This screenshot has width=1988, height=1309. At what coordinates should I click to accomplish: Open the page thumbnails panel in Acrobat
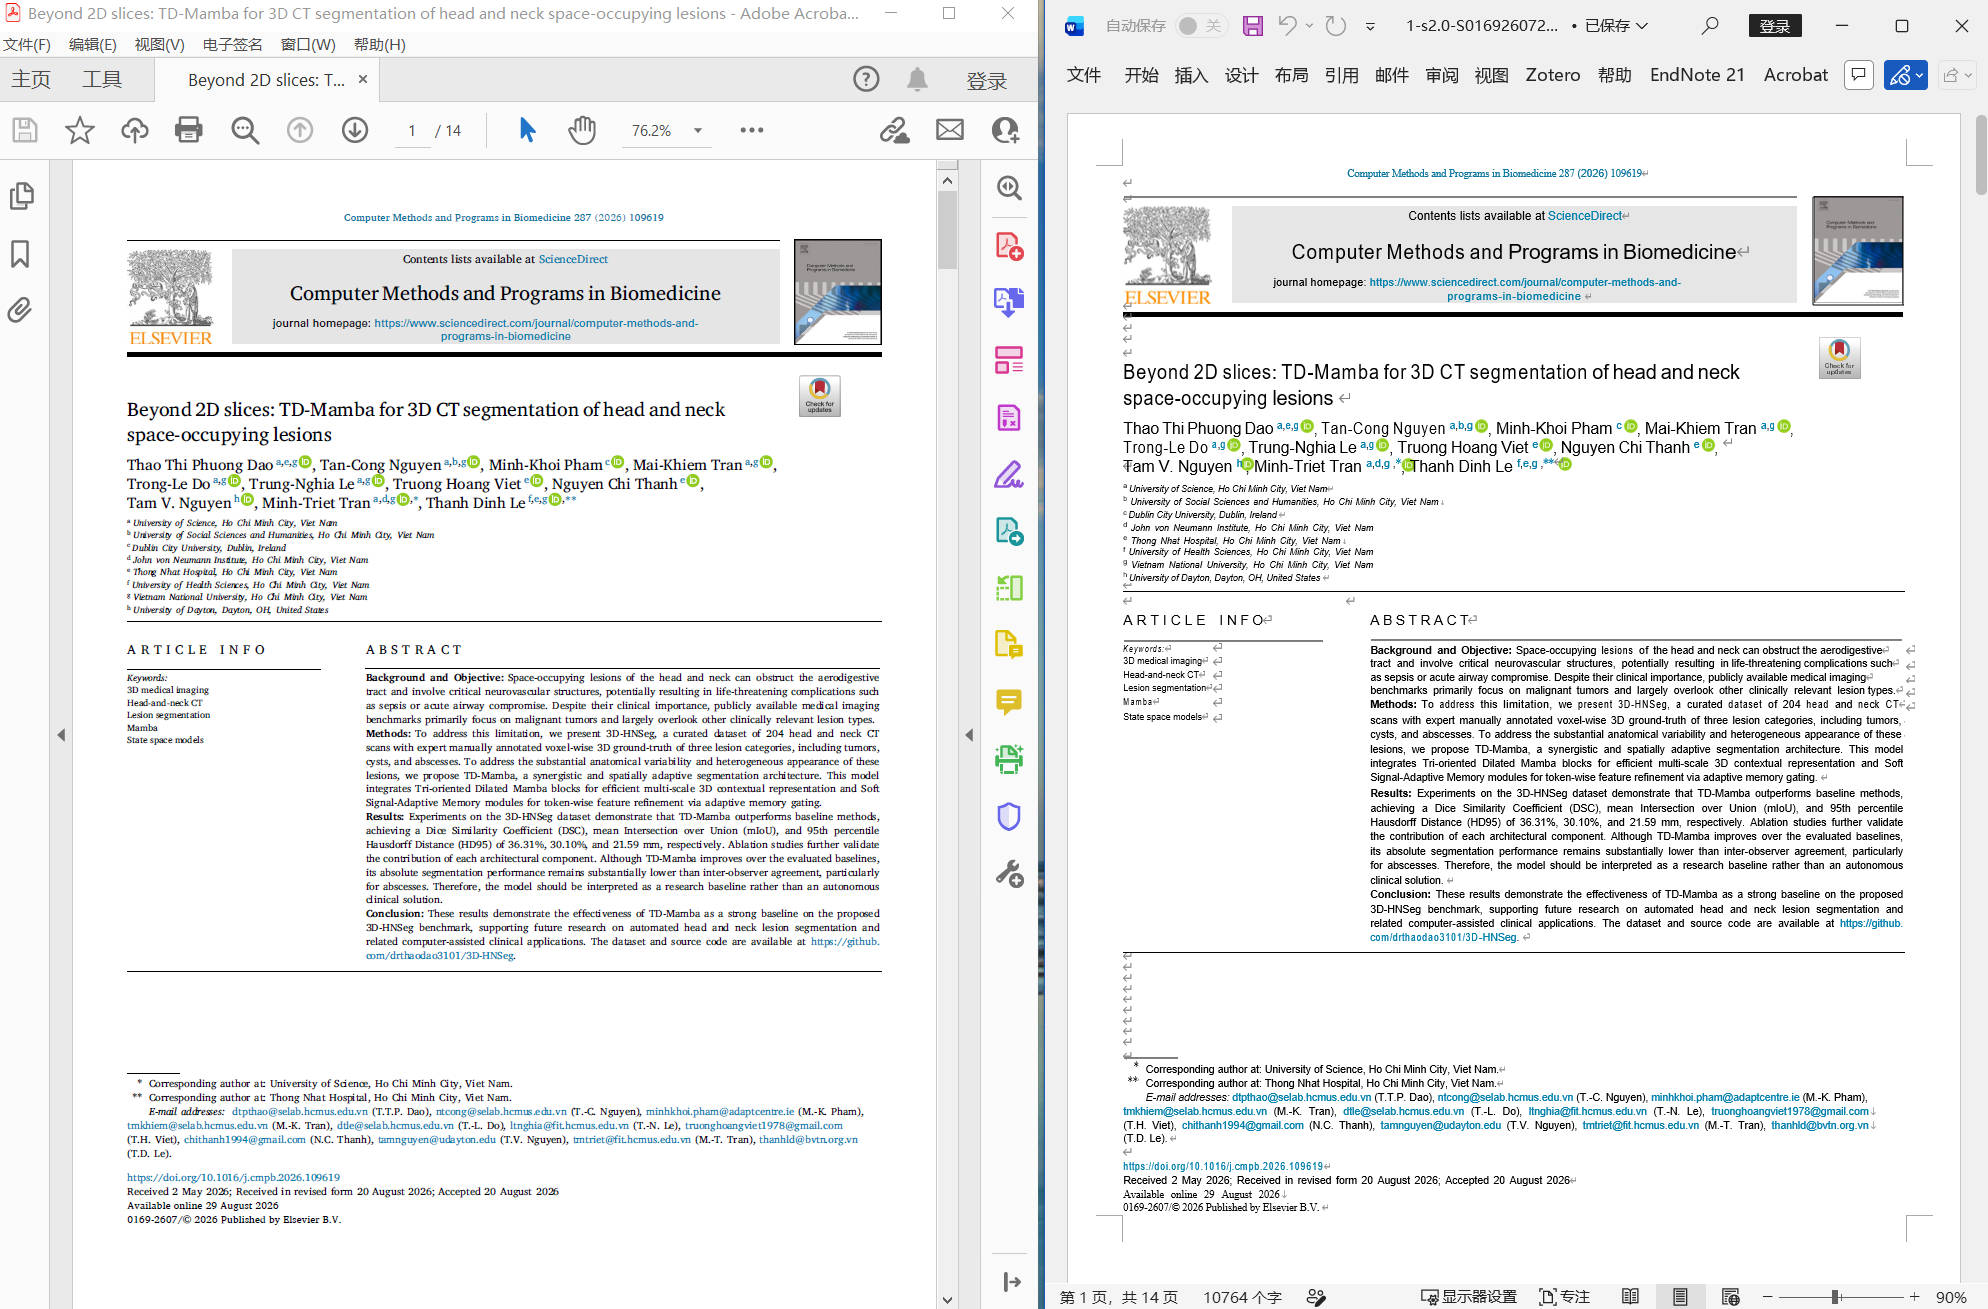[21, 196]
